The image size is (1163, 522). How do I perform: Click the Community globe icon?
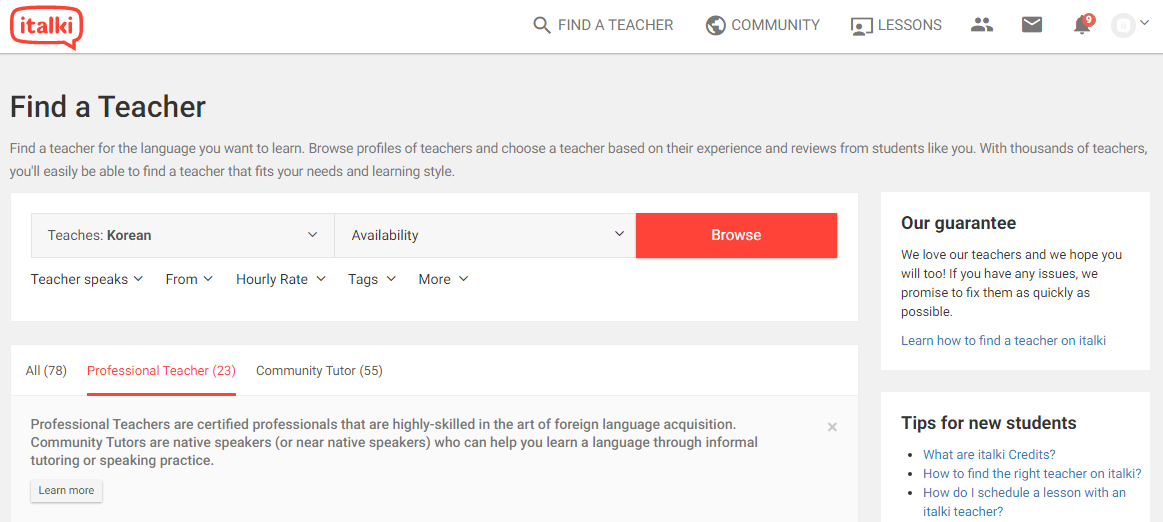coord(716,25)
